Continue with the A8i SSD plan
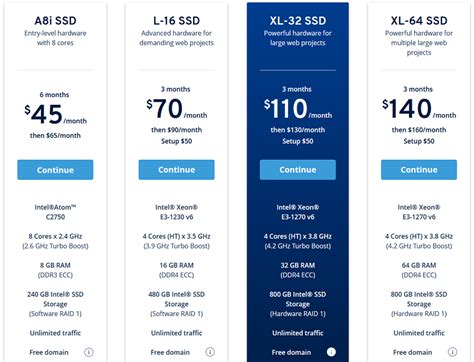Image resolution: width=474 pixels, height=362 pixels. point(55,170)
